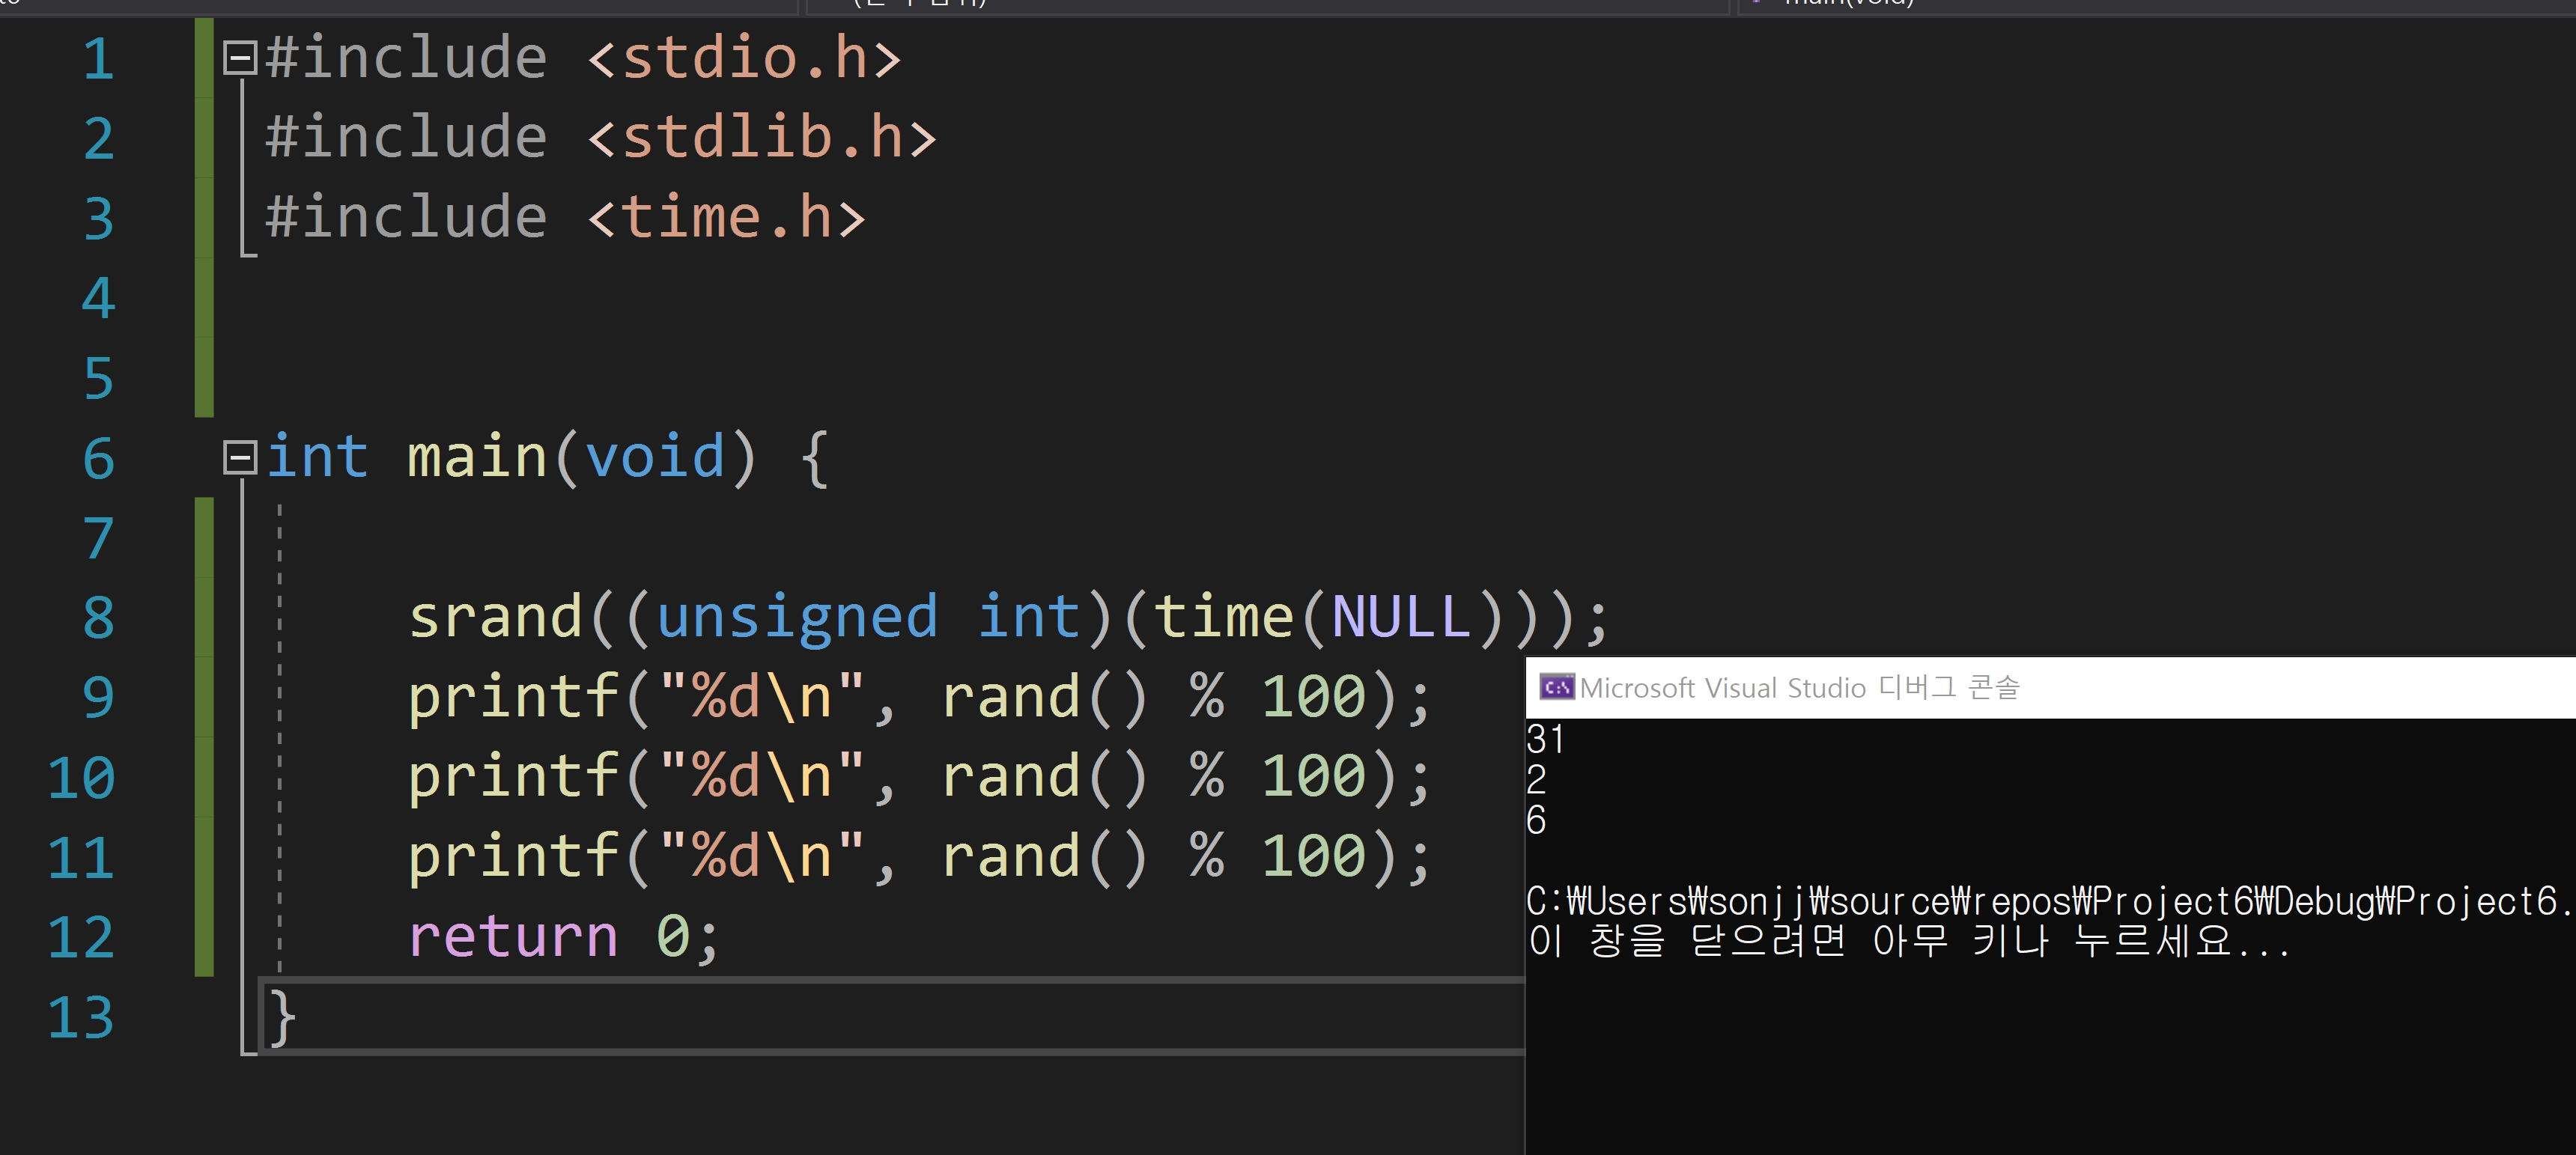Click the srand call on line 8

click(496, 616)
